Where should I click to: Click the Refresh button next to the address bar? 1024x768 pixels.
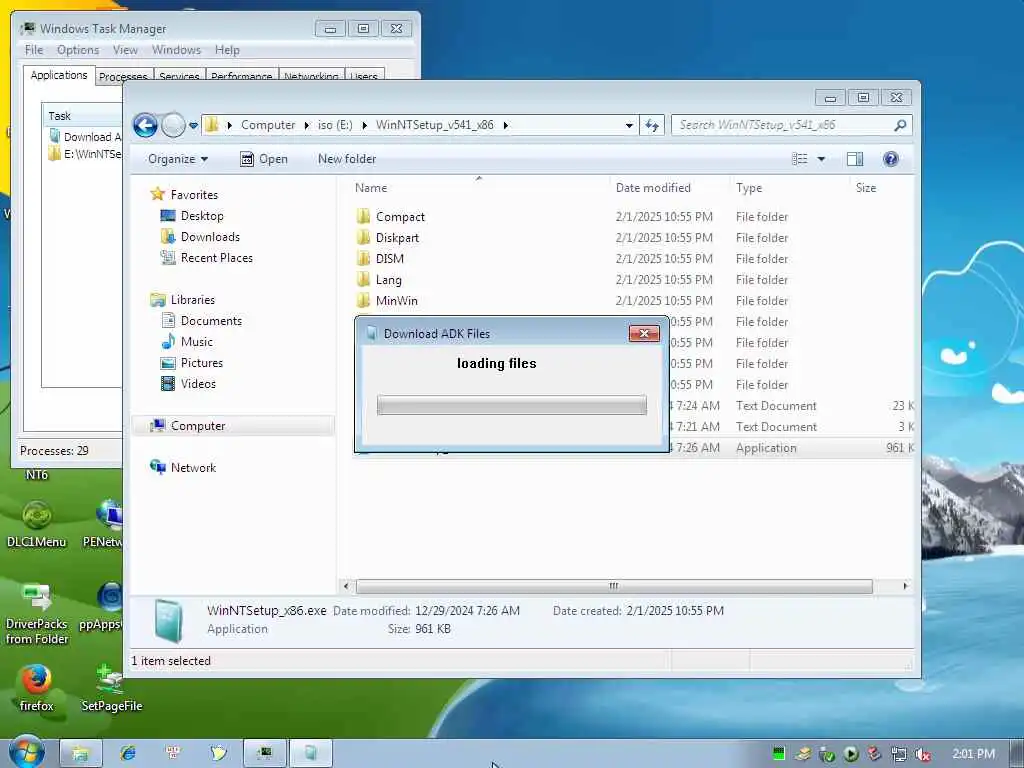(652, 125)
